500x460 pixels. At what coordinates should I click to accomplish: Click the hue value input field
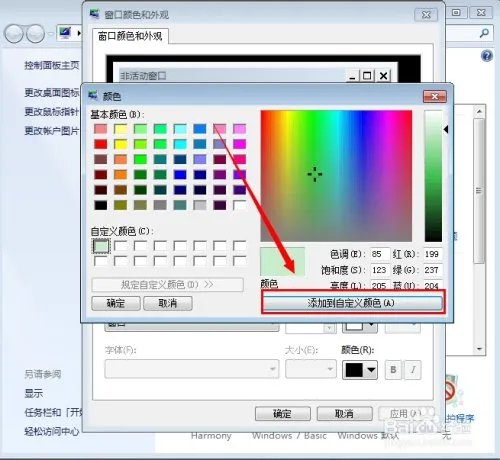tap(380, 254)
